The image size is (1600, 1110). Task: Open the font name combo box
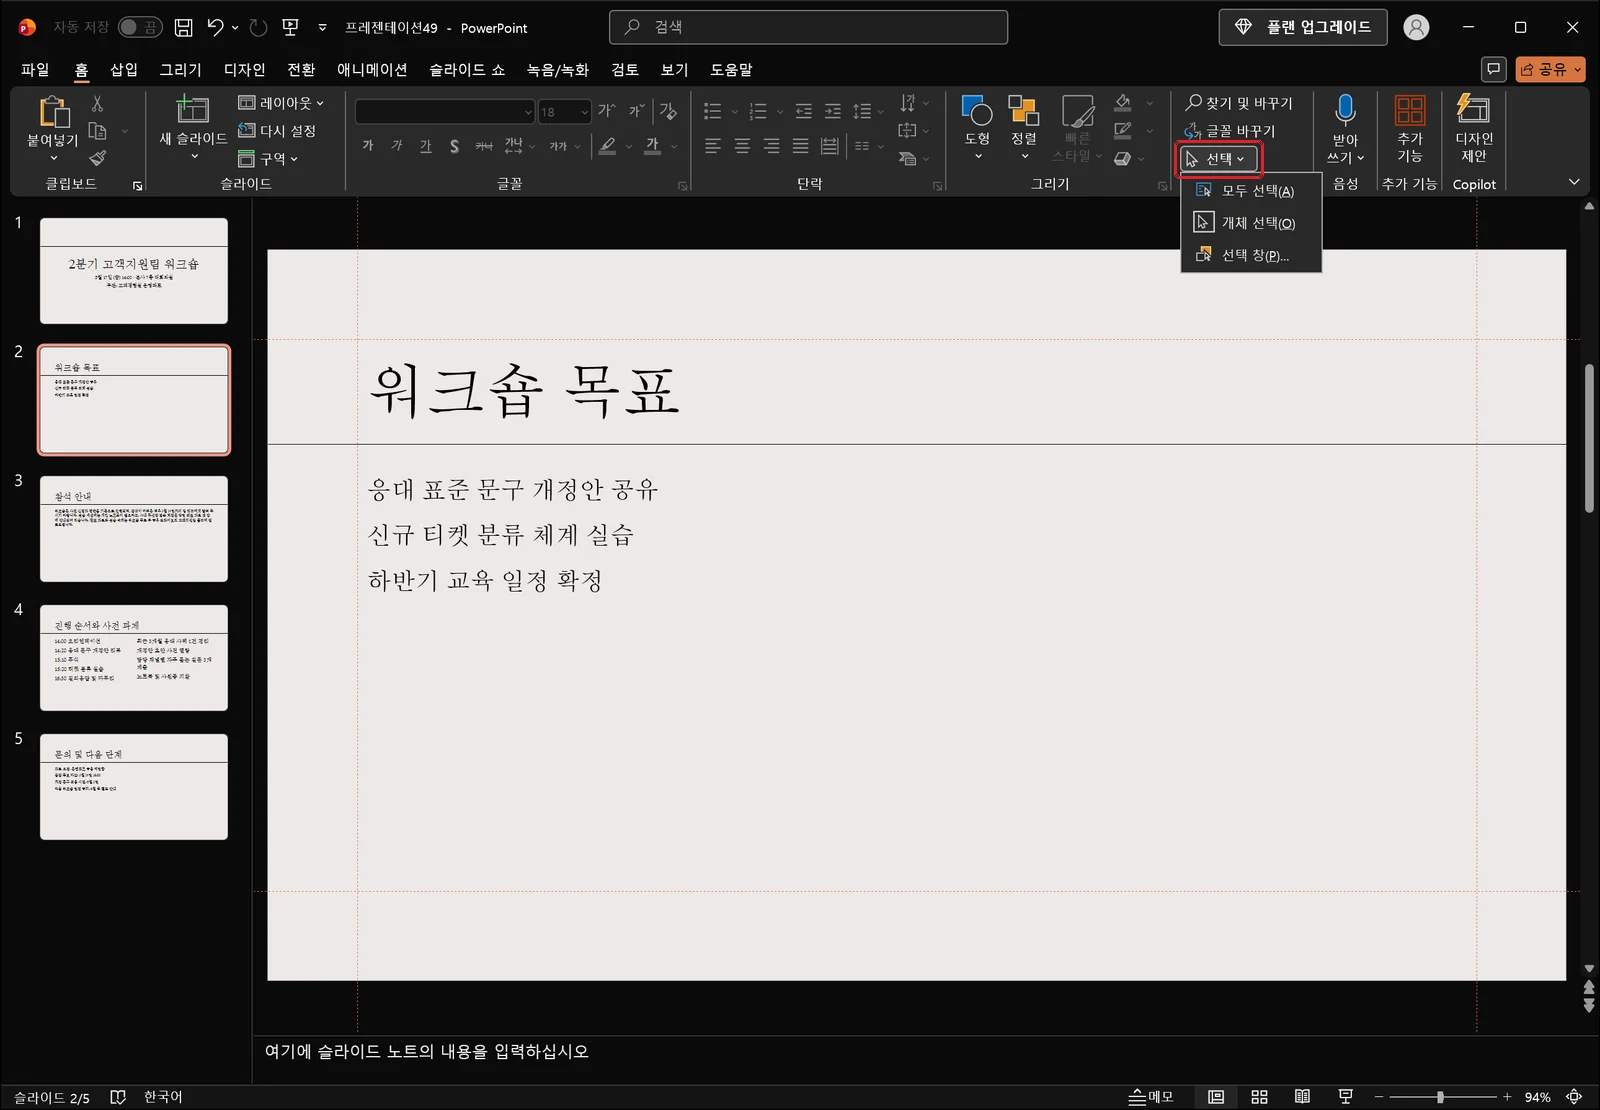point(445,111)
